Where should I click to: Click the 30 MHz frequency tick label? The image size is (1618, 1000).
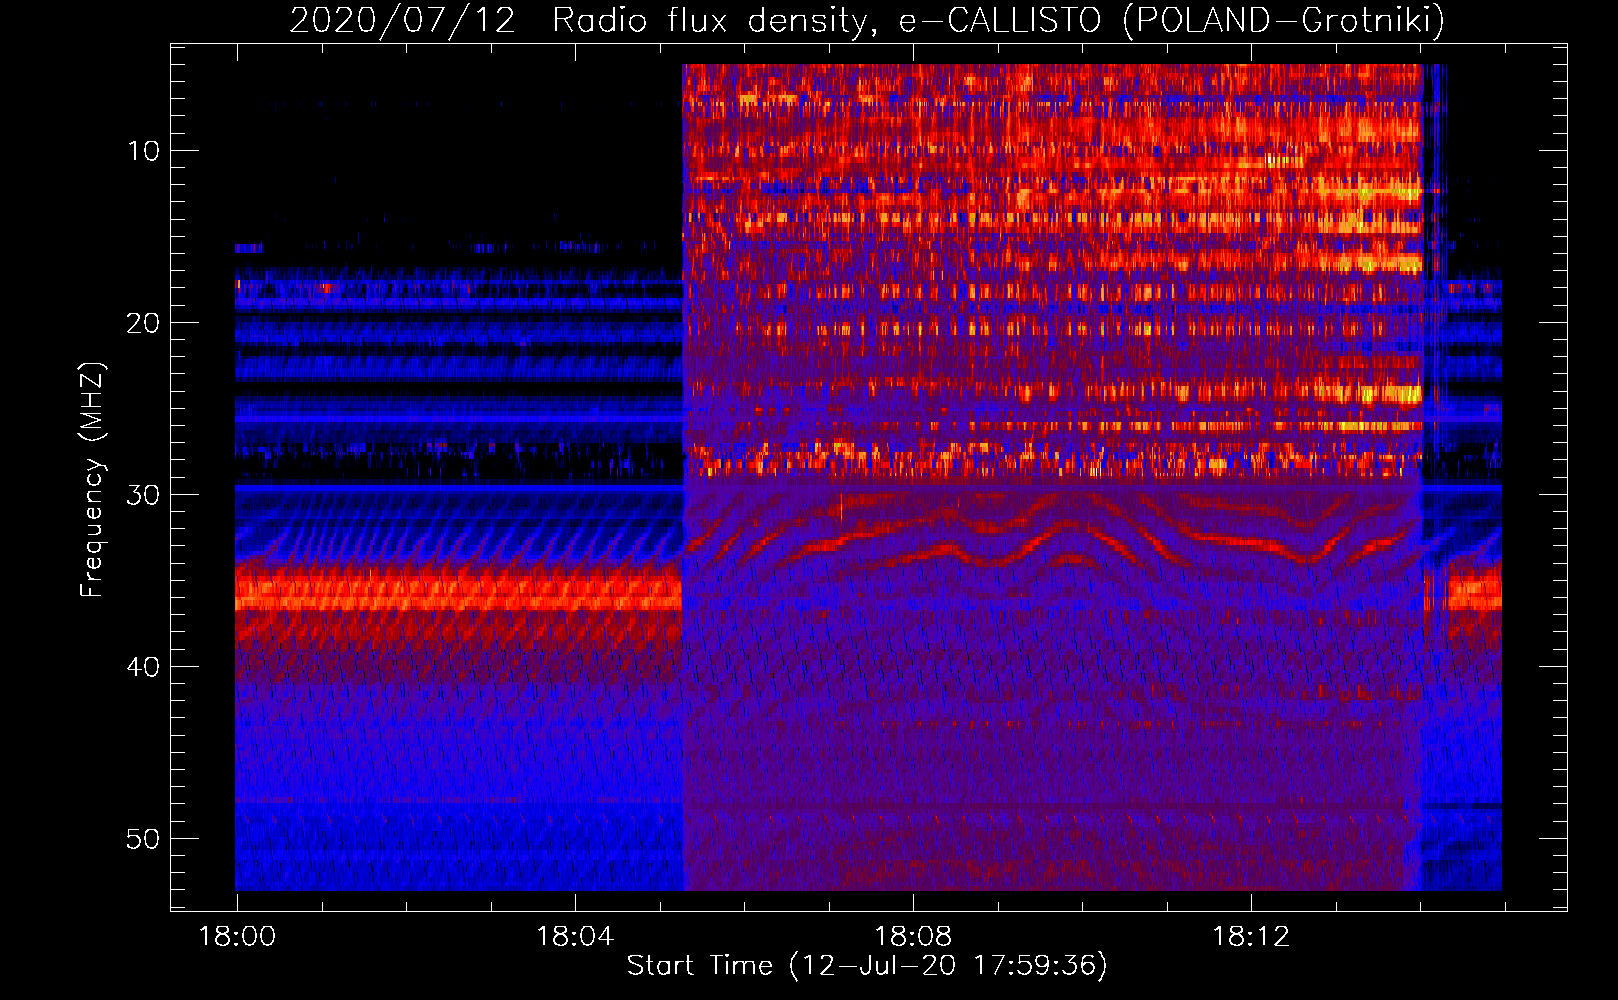pyautogui.click(x=144, y=495)
